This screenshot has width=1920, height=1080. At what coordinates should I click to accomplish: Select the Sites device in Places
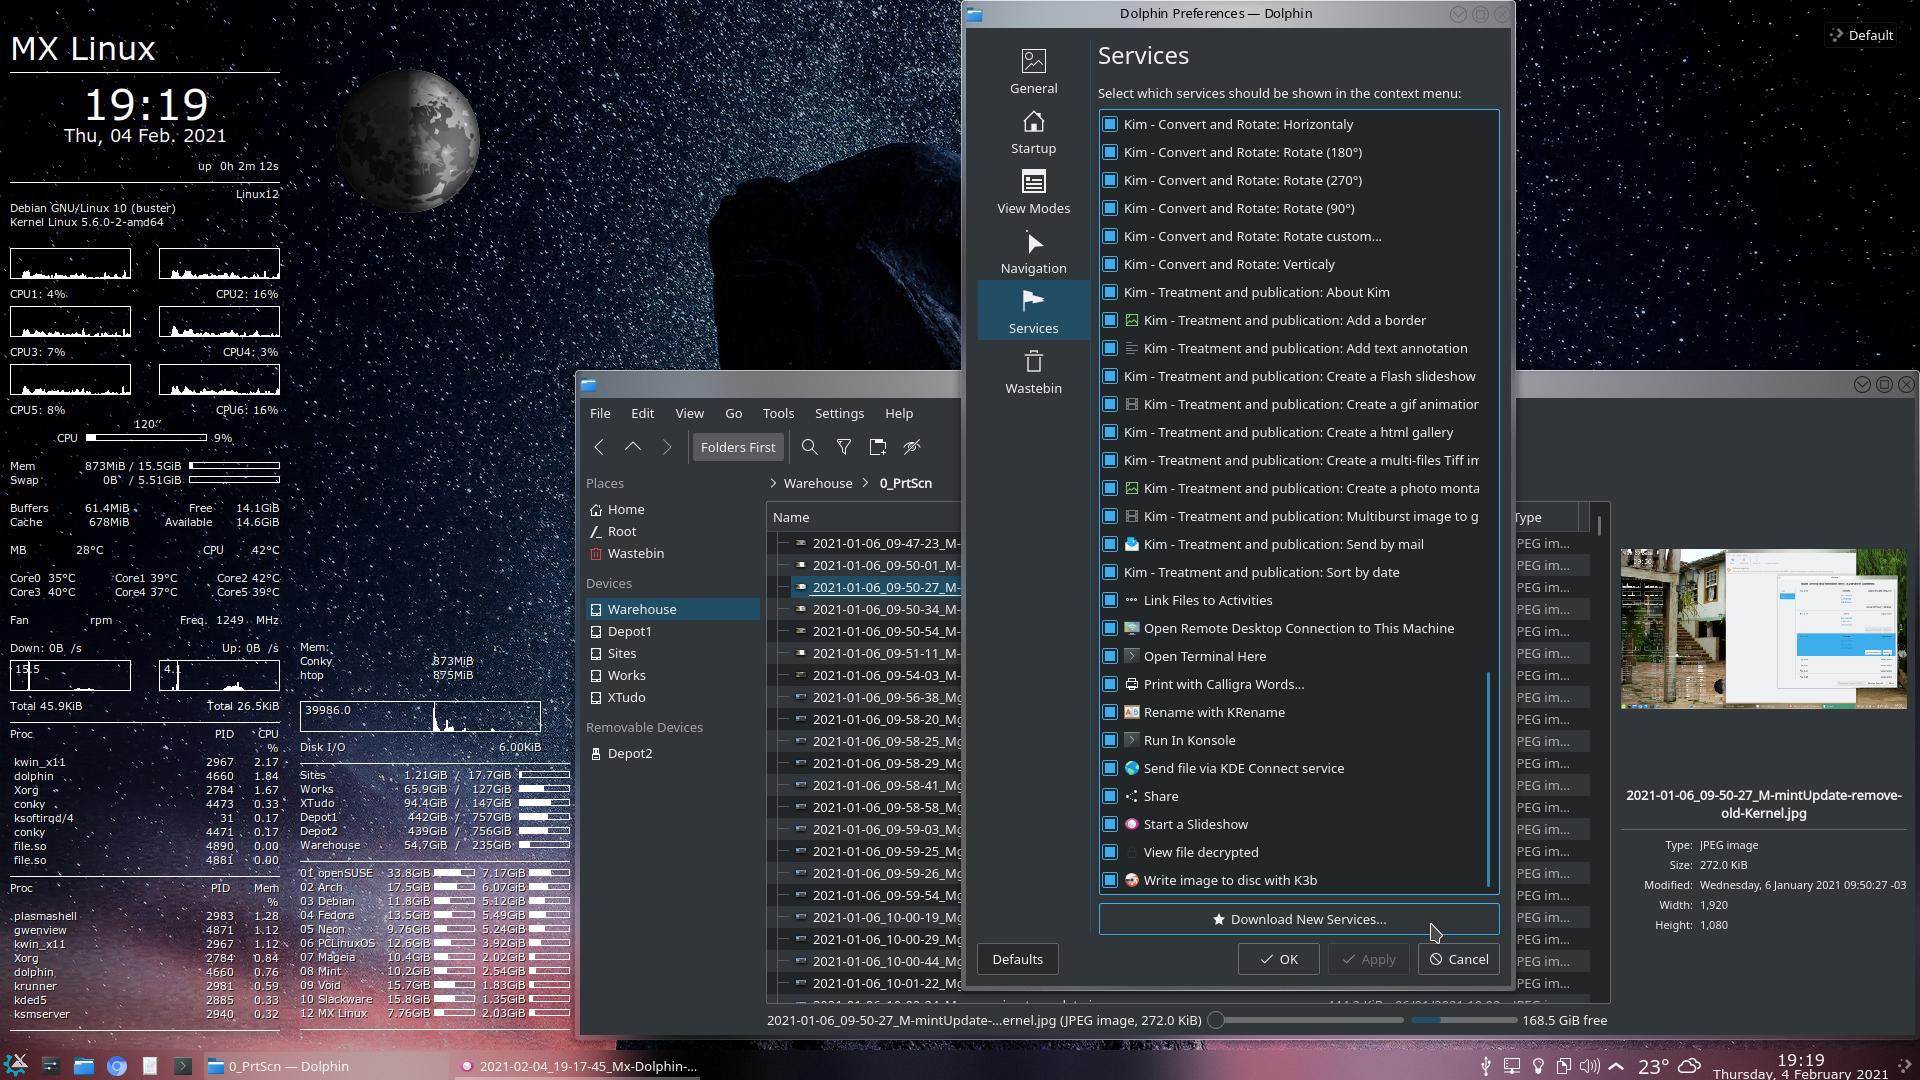tap(673, 653)
